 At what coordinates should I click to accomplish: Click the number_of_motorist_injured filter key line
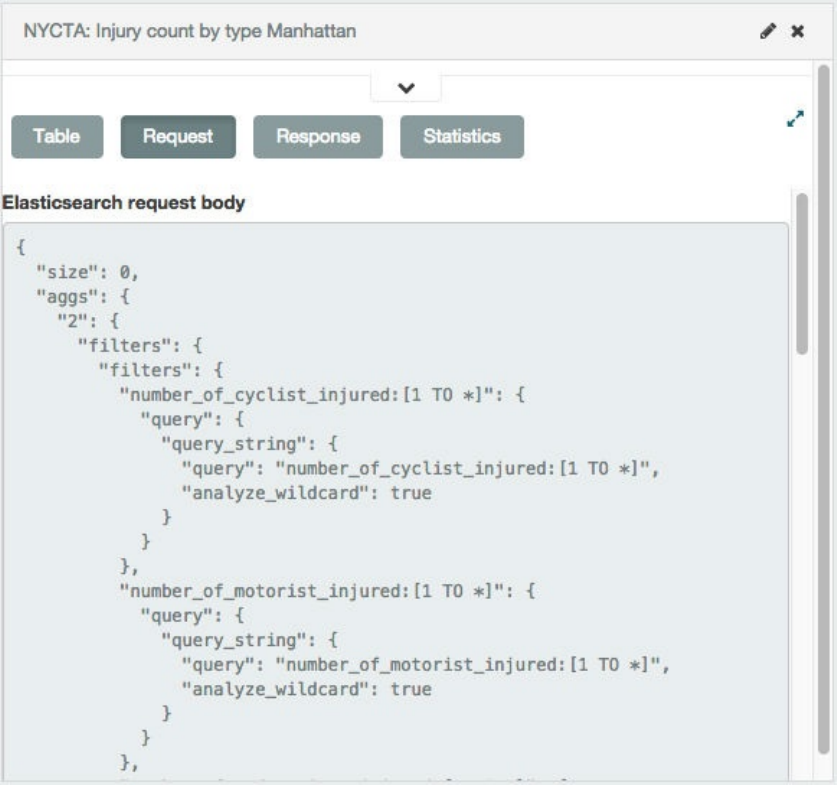329,591
